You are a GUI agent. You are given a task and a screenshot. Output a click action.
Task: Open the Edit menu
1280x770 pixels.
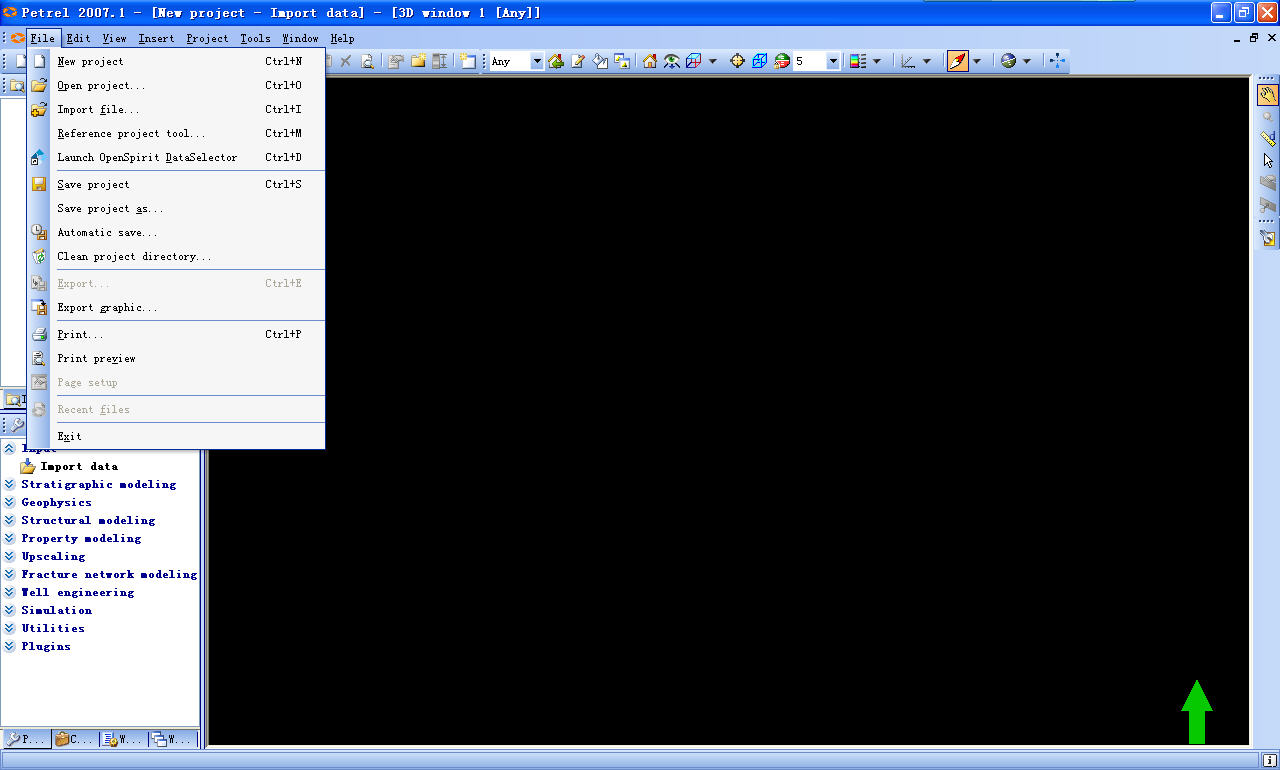[x=78, y=38]
